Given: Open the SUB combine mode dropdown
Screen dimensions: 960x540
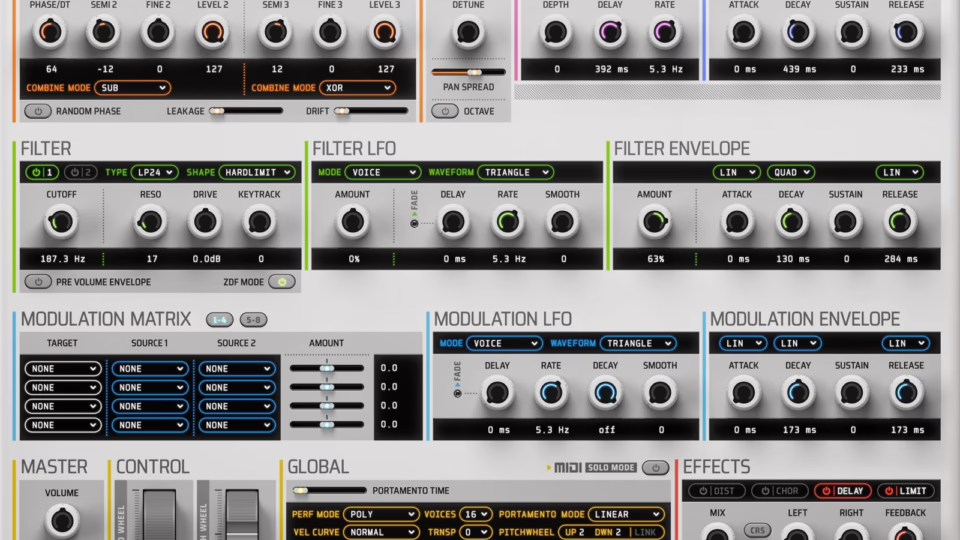Looking at the screenshot, I should click(x=132, y=88).
